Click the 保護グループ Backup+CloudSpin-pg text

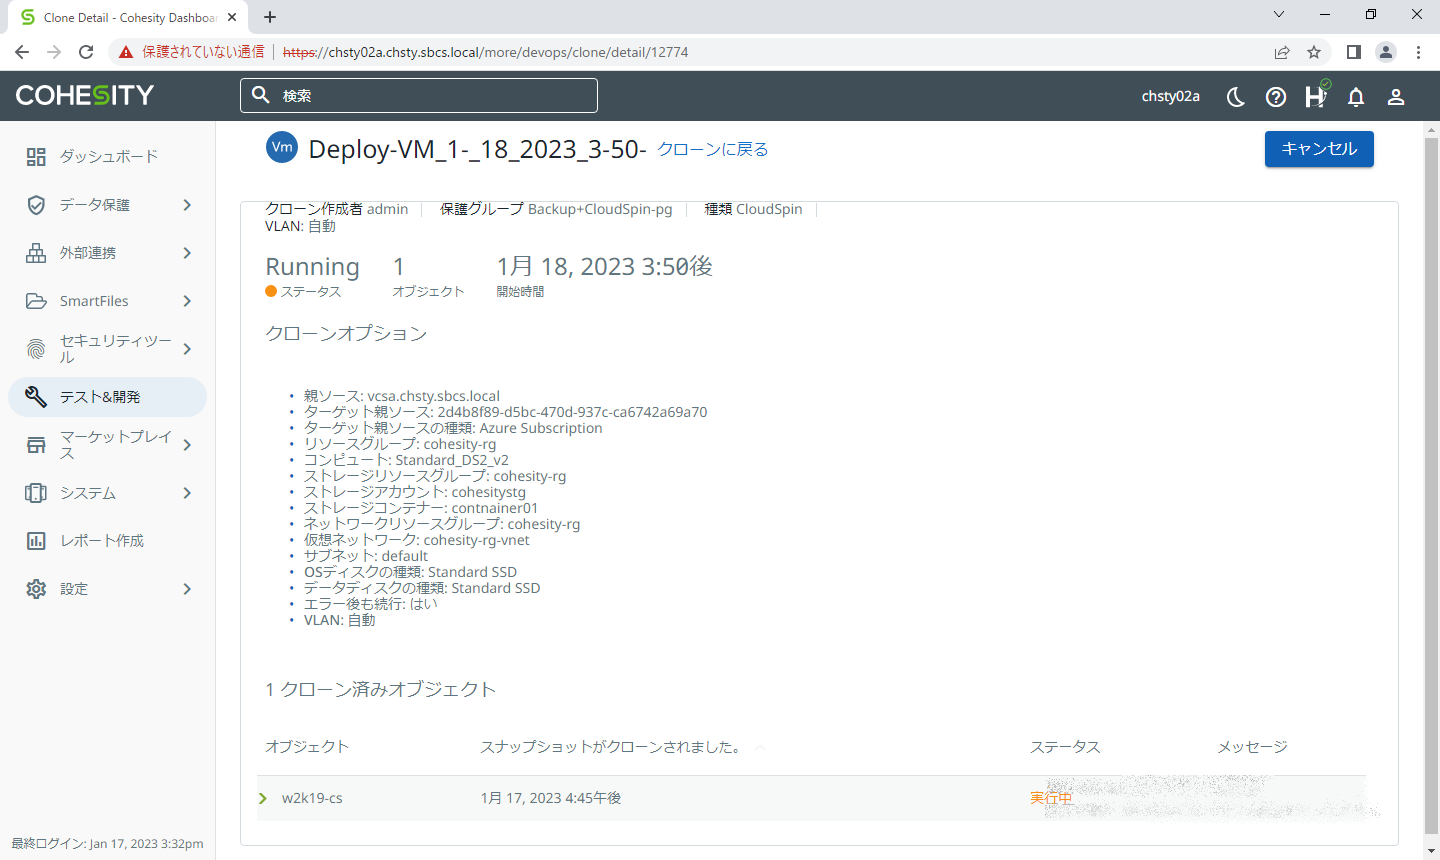(x=556, y=209)
